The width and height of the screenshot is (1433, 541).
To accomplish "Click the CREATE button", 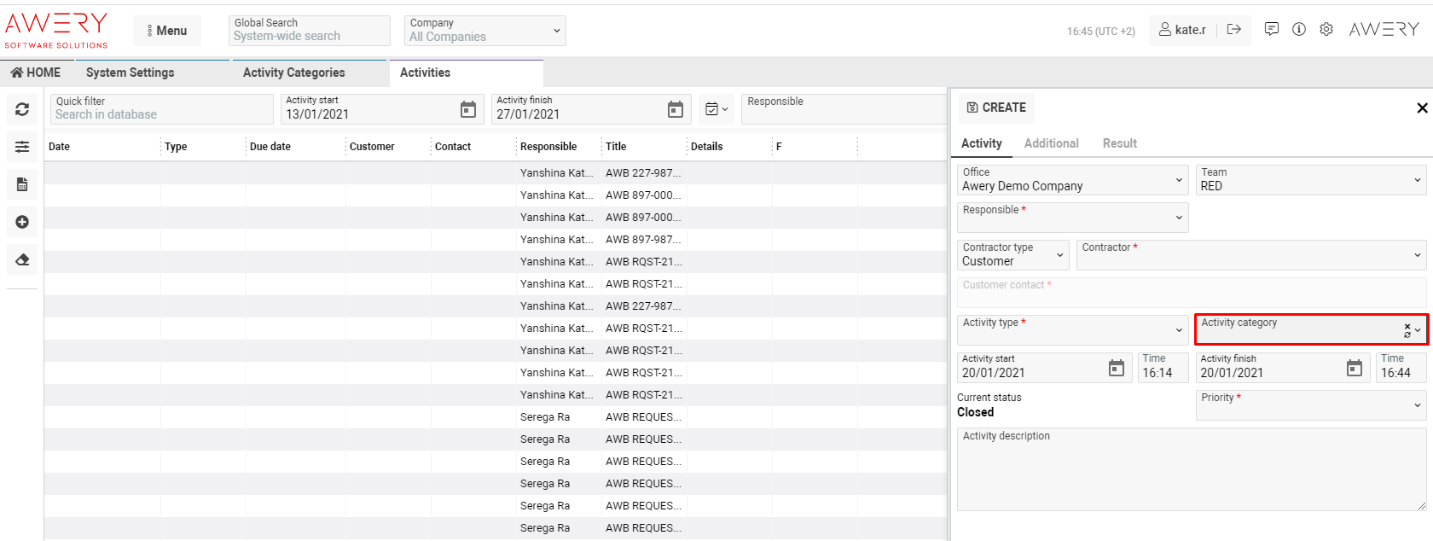I will tap(996, 107).
